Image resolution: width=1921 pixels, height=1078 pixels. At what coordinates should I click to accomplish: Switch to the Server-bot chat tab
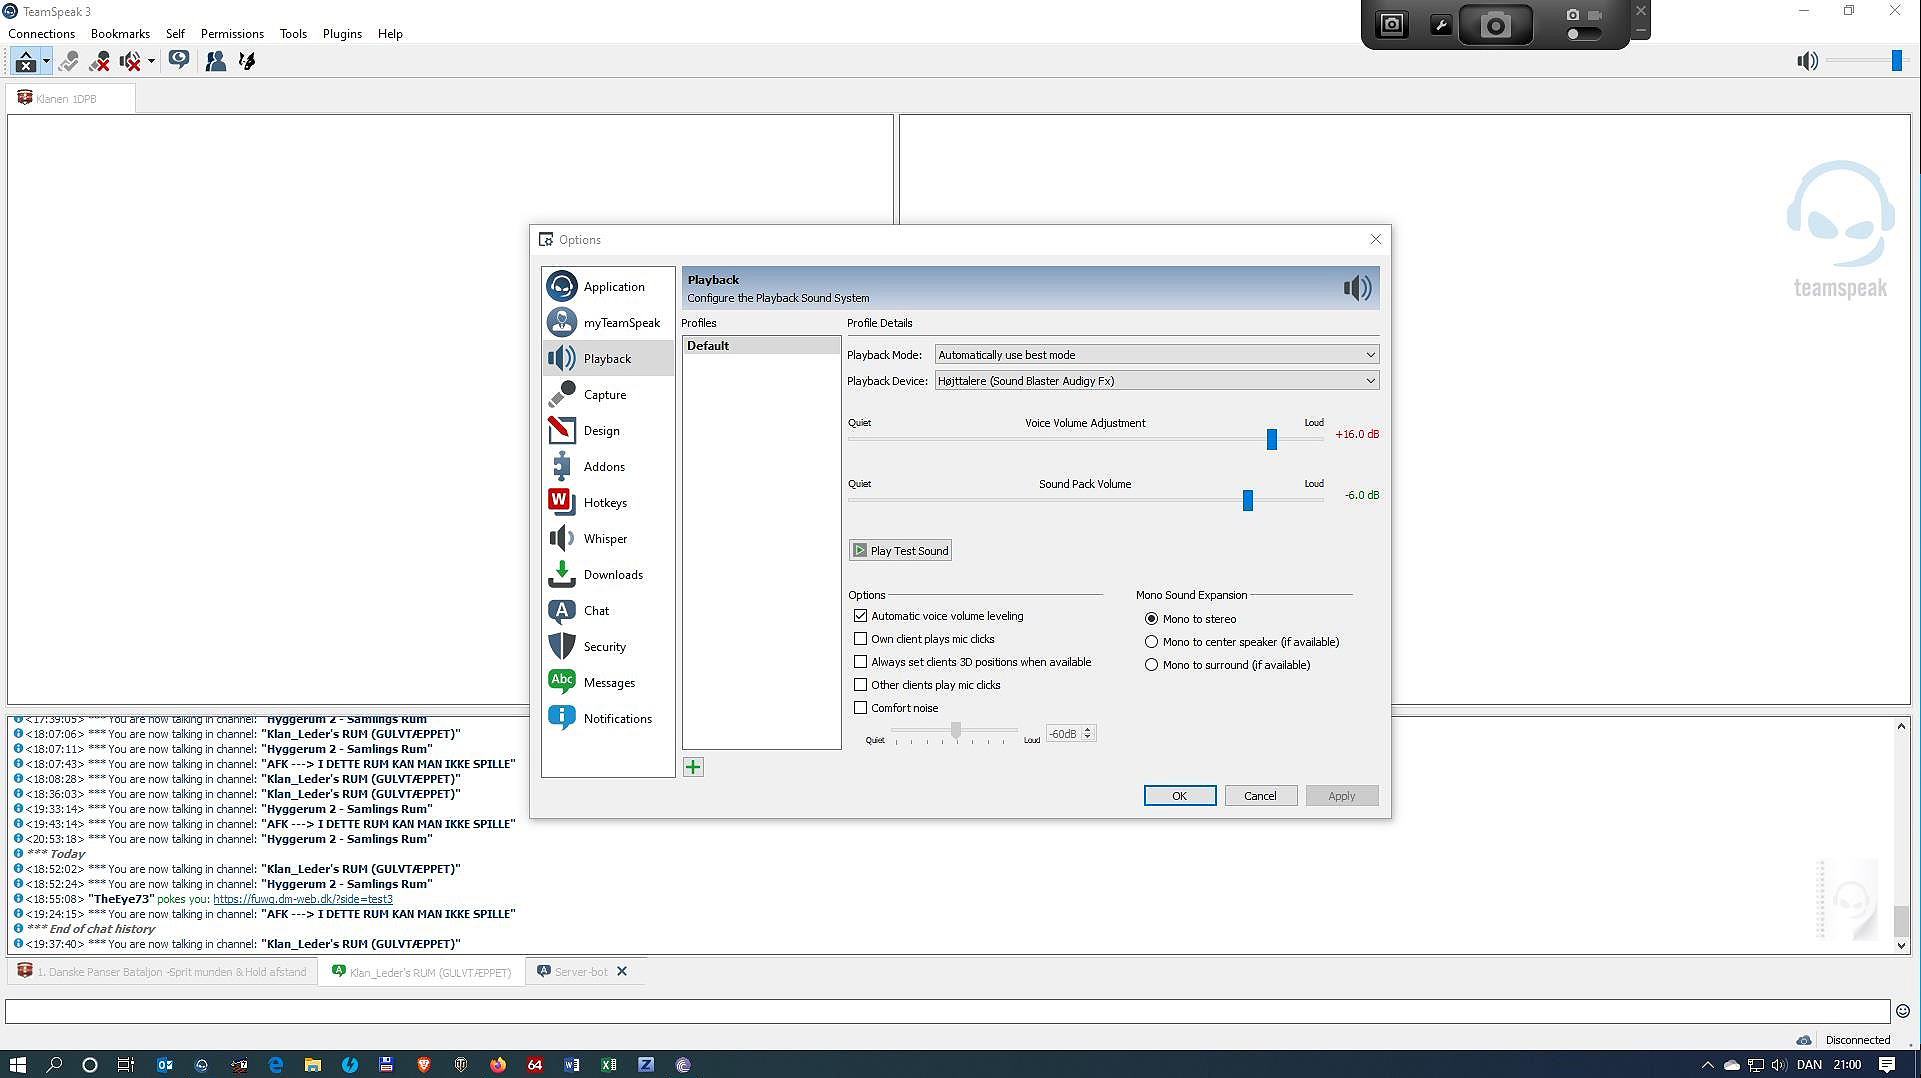(x=580, y=972)
